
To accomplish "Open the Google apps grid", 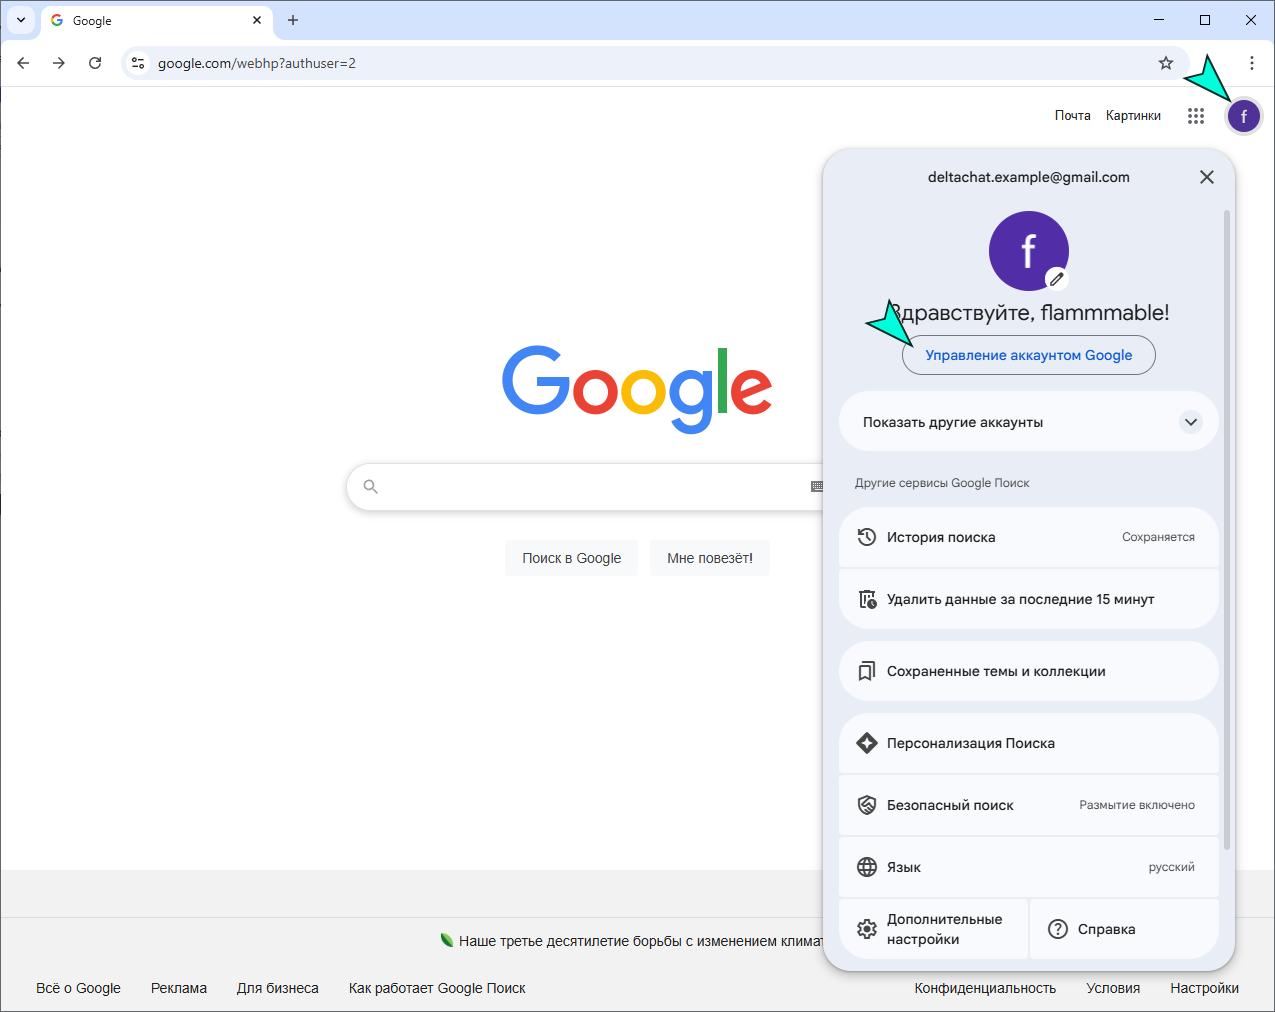I will pyautogui.click(x=1196, y=115).
